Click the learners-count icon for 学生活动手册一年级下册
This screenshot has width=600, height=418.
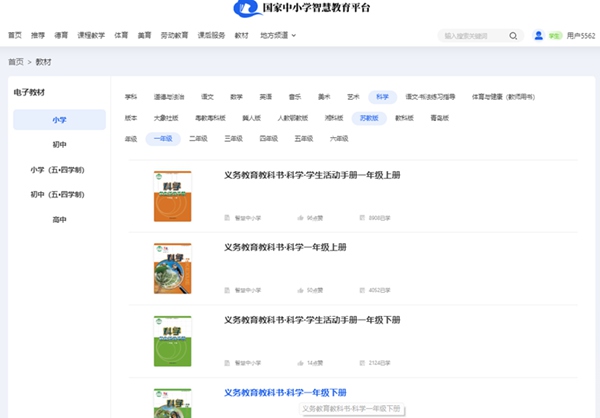point(362,363)
